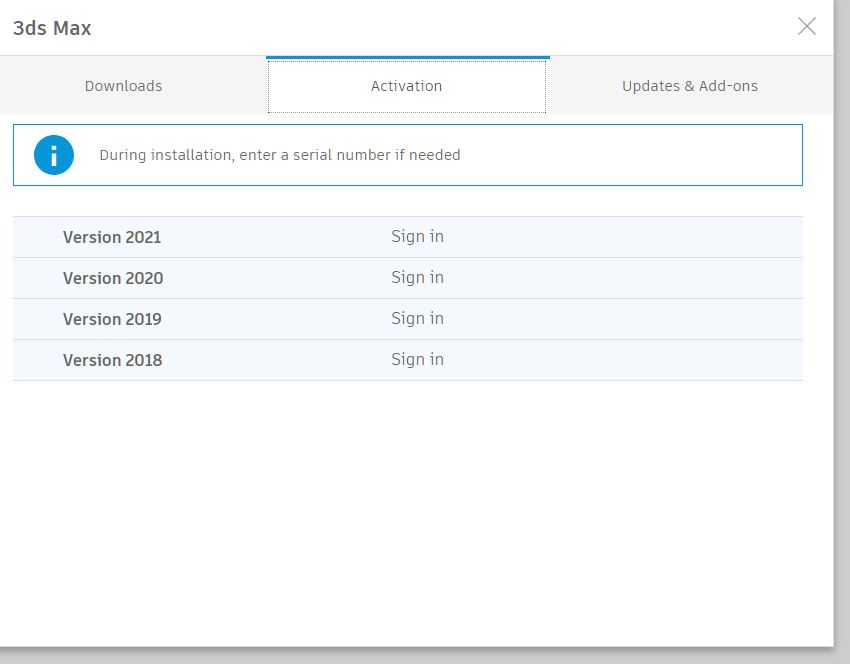Click gray backdrop right of the dialog
Viewport: 850px width, 664px height.
click(x=842, y=325)
